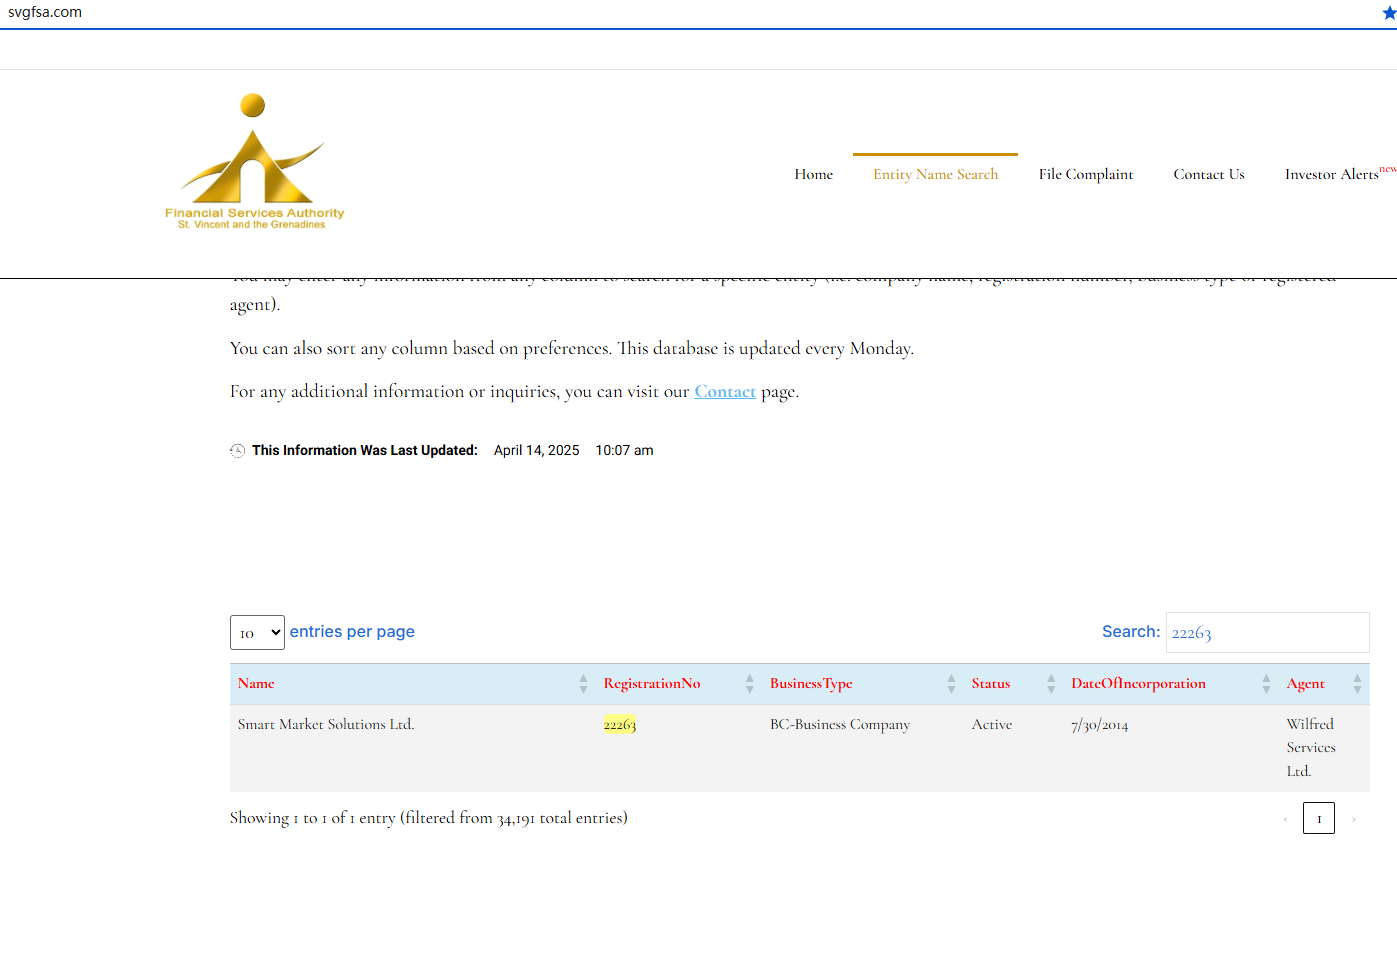This screenshot has width=1397, height=980.
Task: Click the Showing 1 to 1 entry summary
Action: tap(429, 818)
